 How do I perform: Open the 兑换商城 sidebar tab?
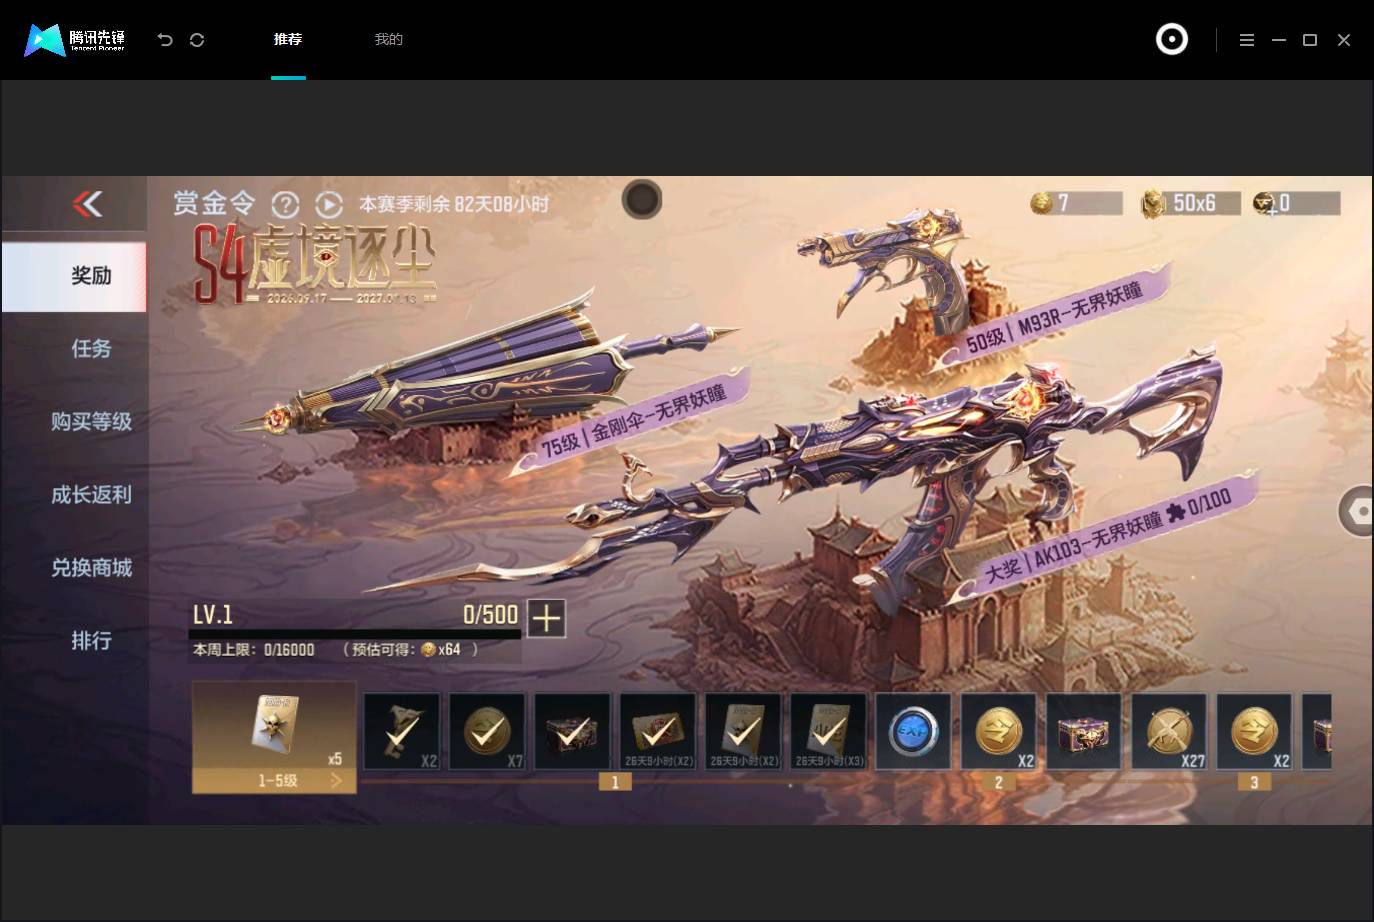91,568
